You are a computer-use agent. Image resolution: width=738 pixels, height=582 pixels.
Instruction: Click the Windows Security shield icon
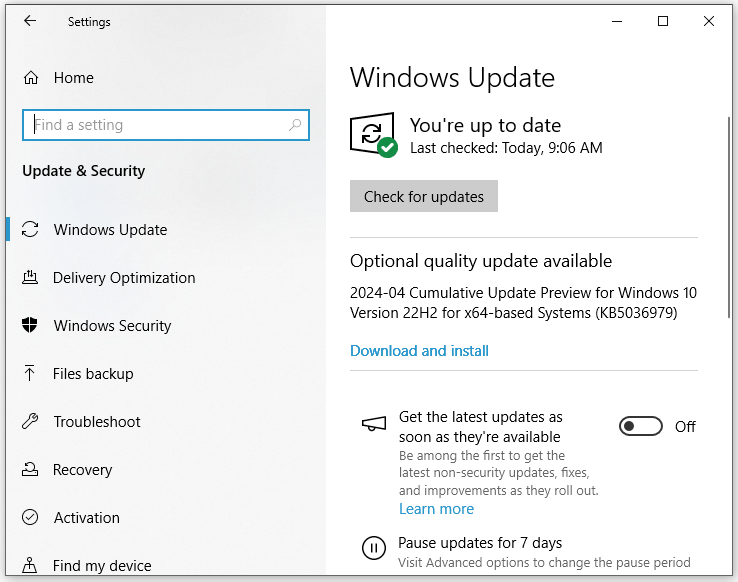coord(30,325)
